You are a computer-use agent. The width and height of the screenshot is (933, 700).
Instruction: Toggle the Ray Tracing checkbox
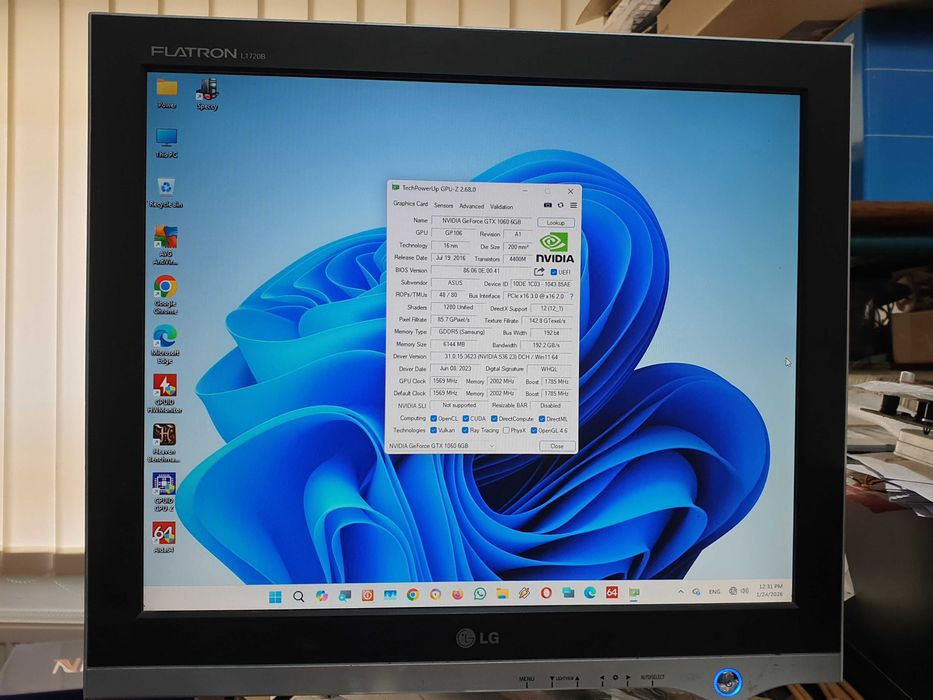(x=465, y=430)
